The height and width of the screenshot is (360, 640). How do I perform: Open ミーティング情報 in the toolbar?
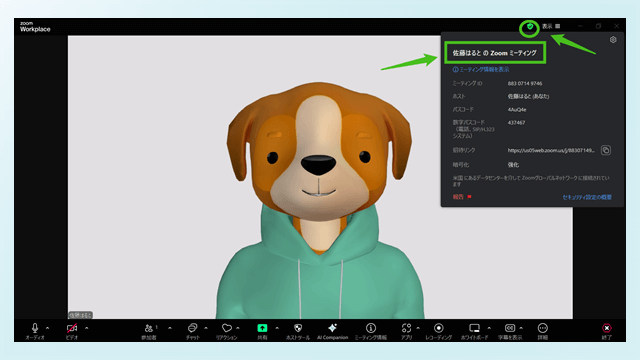click(x=371, y=331)
